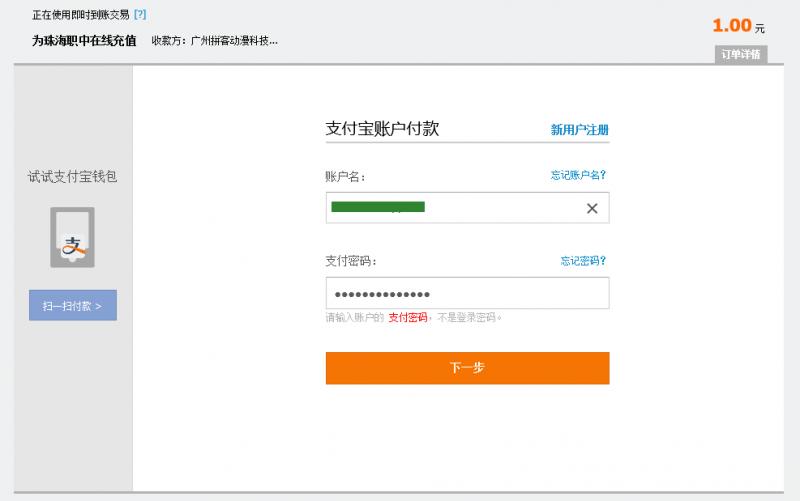The height and width of the screenshot is (501, 800).
Task: Open the 订单详情 order details tab
Action: 741,54
